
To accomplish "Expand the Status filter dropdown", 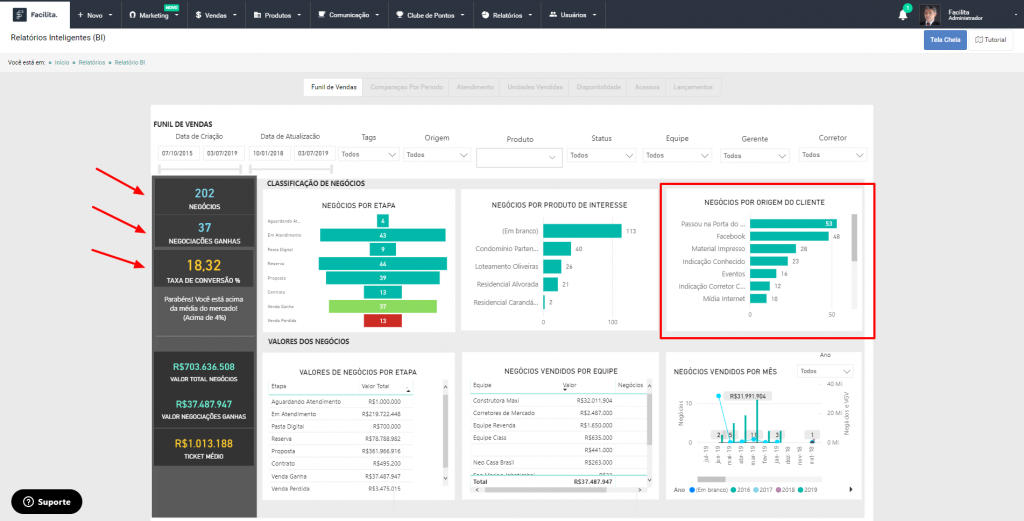I will click(601, 155).
